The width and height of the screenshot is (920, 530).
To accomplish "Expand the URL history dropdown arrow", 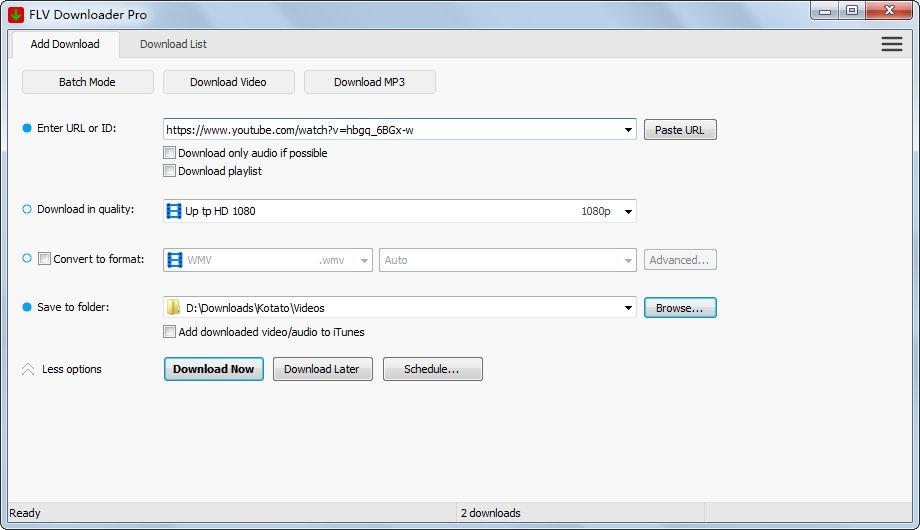I will pos(628,130).
